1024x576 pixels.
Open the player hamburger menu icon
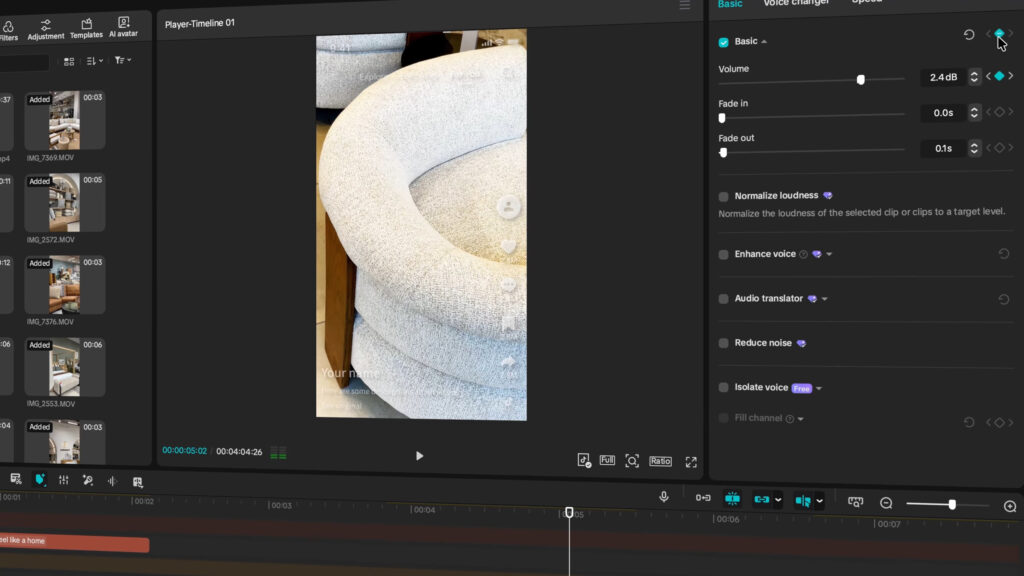point(684,5)
